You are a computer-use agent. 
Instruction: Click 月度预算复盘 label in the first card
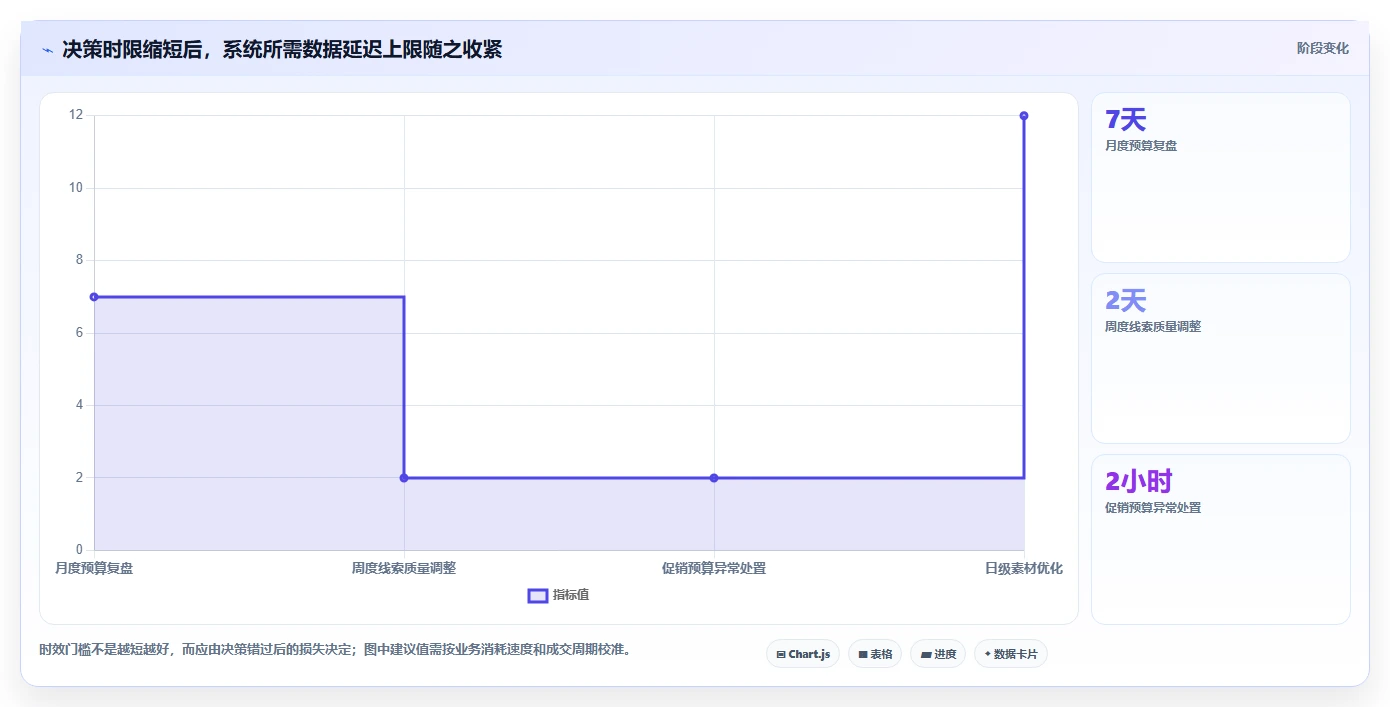click(x=1141, y=146)
